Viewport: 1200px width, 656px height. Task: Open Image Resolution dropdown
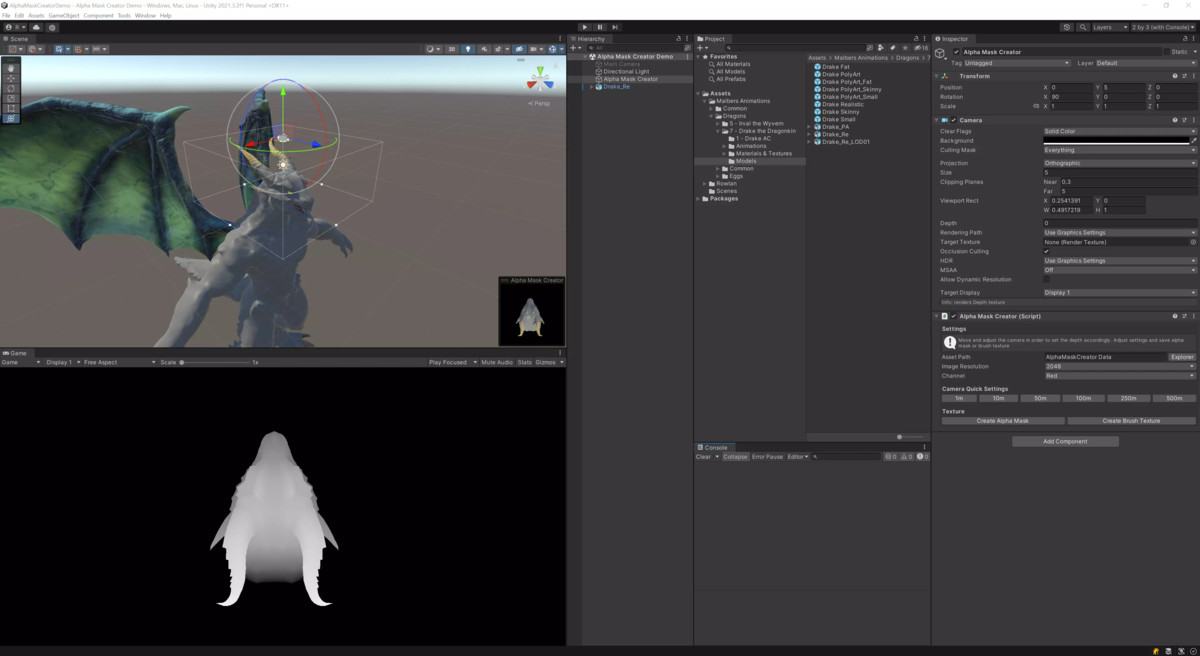point(1119,366)
